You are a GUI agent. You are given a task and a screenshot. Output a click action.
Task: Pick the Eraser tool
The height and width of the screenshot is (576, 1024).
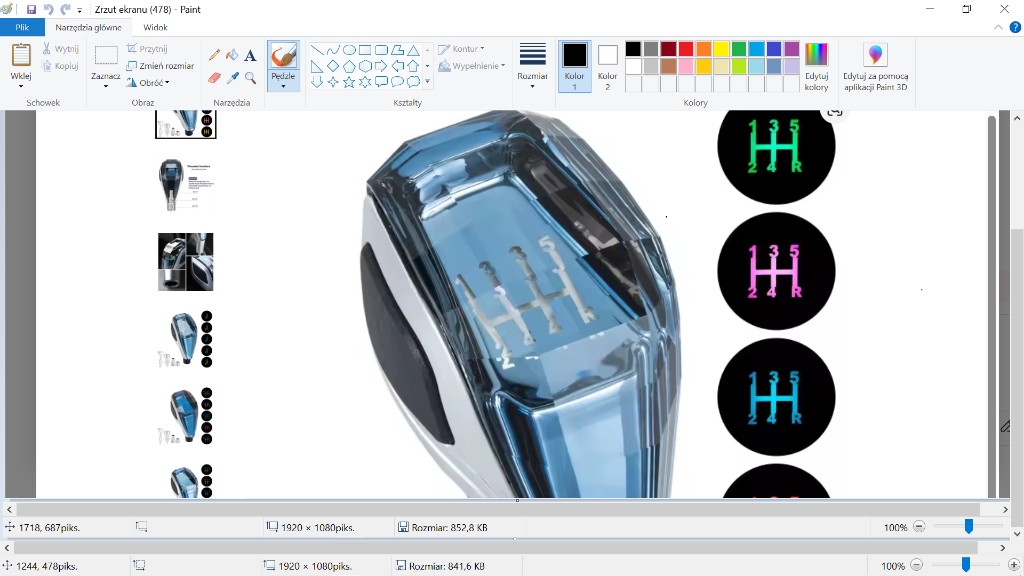(x=214, y=78)
